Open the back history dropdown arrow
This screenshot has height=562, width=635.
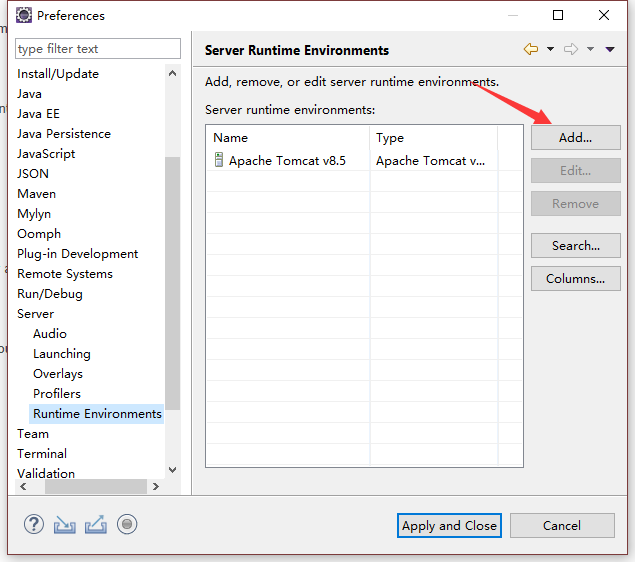[x=550, y=49]
